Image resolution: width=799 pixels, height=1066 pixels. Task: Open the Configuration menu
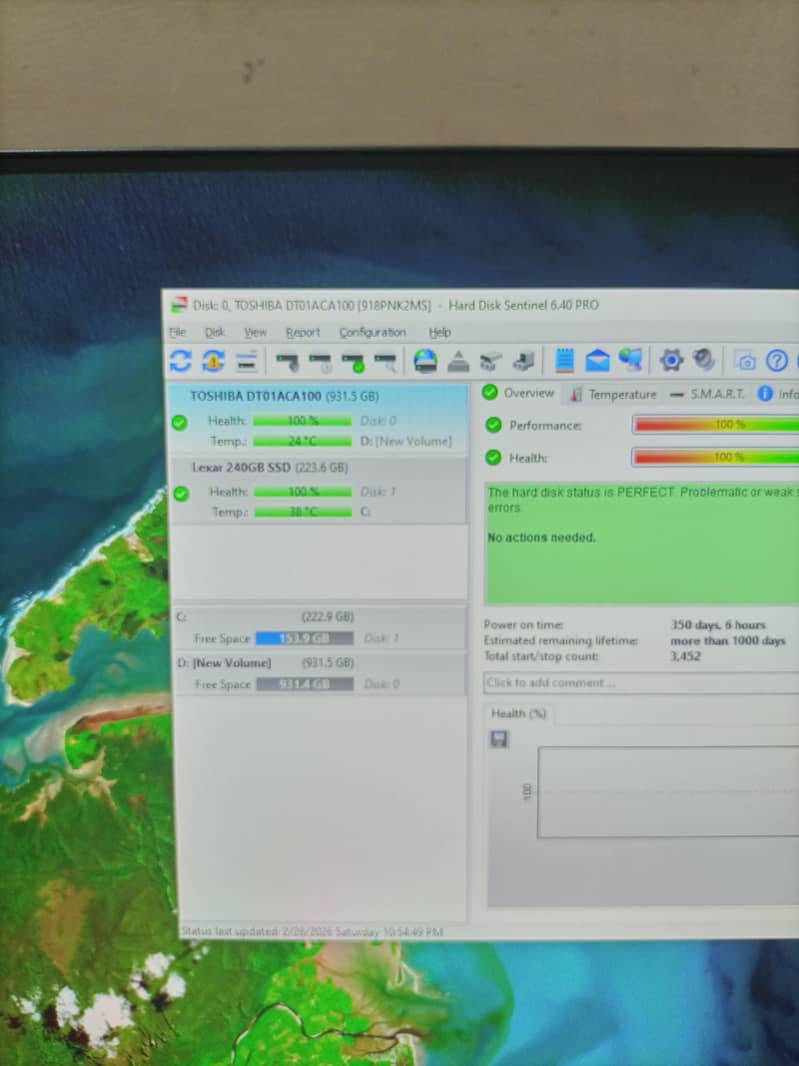click(372, 332)
